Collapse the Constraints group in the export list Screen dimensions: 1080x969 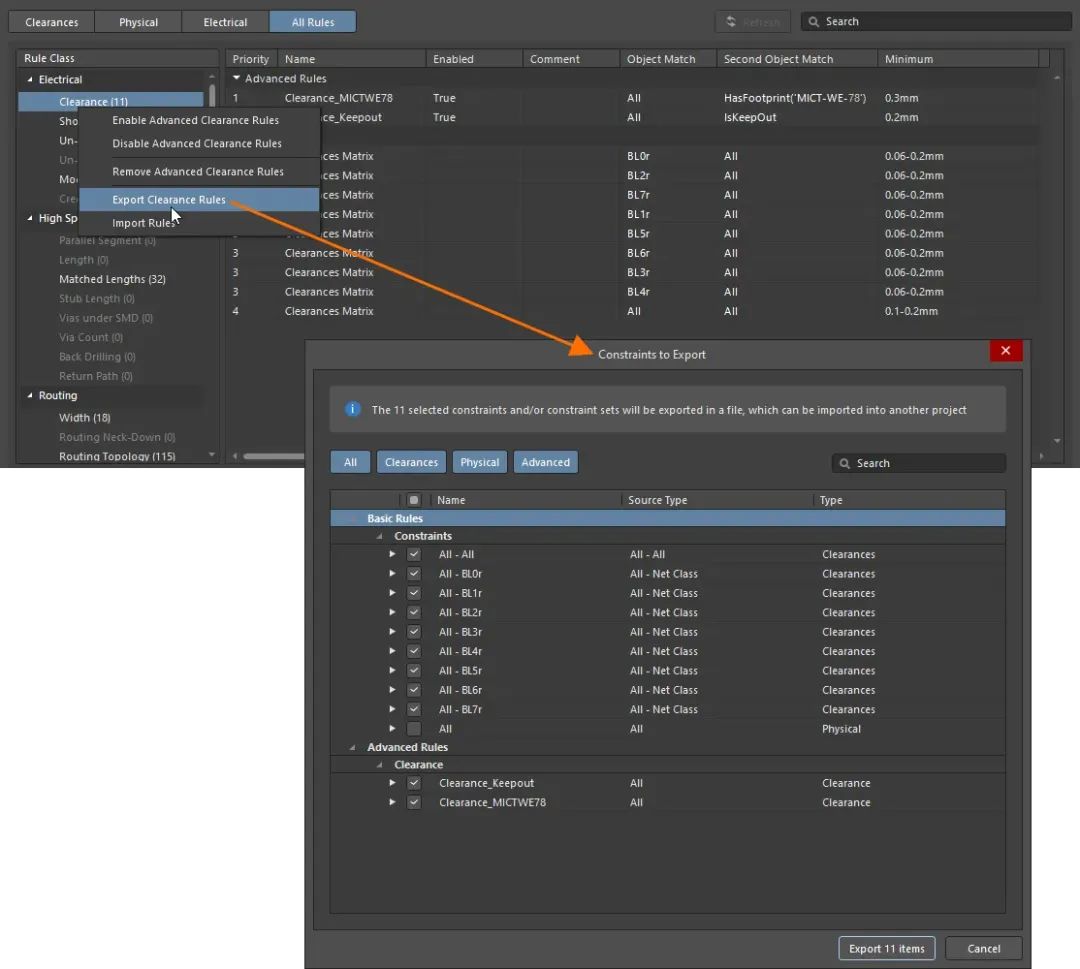(380, 536)
